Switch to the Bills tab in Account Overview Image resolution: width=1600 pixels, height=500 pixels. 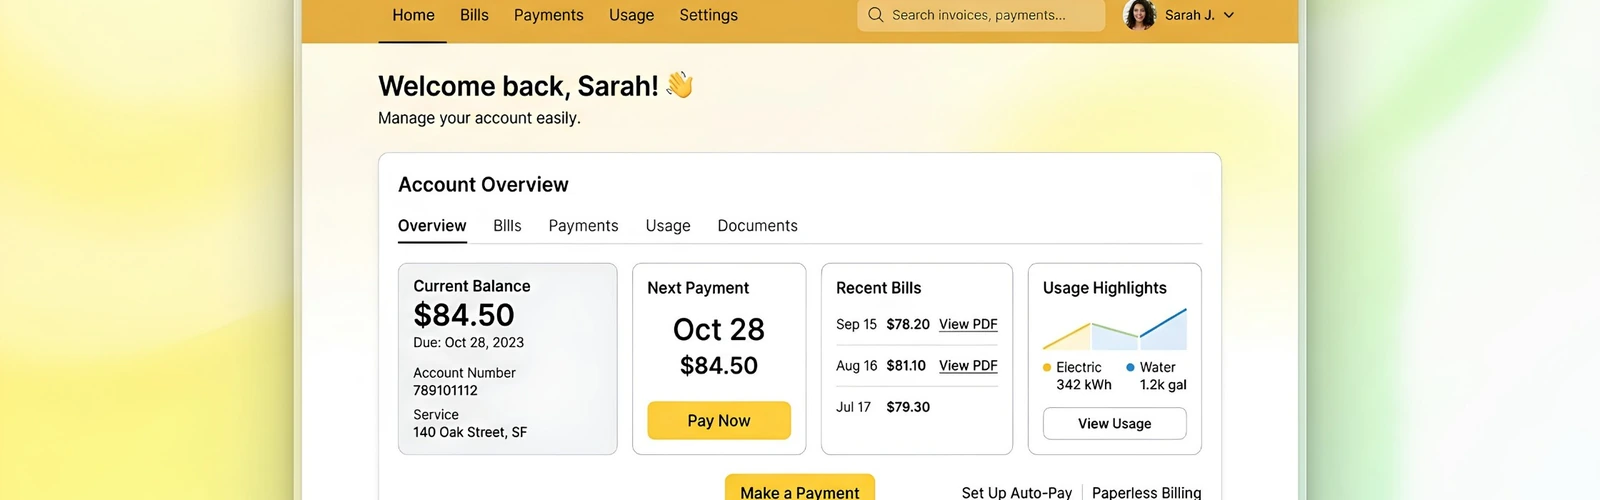[x=507, y=226]
